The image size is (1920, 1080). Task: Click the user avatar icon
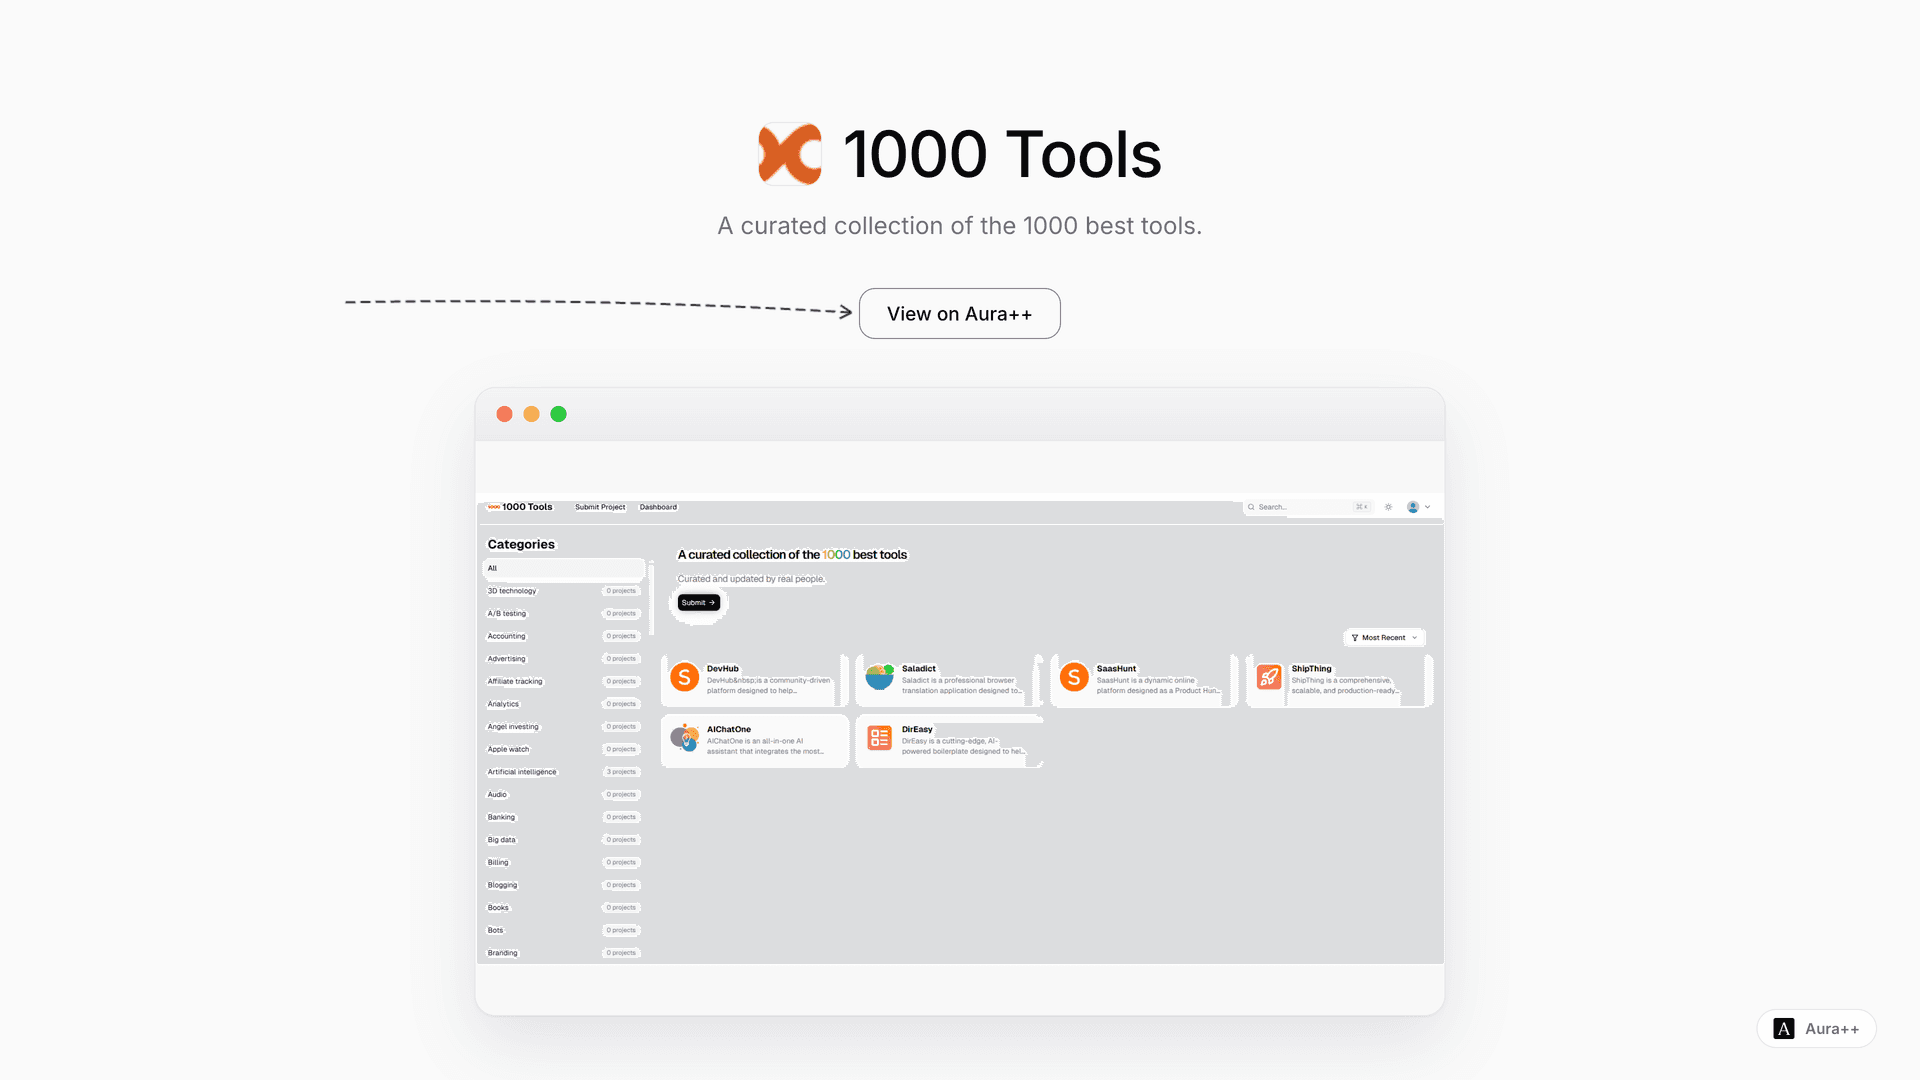(1412, 507)
